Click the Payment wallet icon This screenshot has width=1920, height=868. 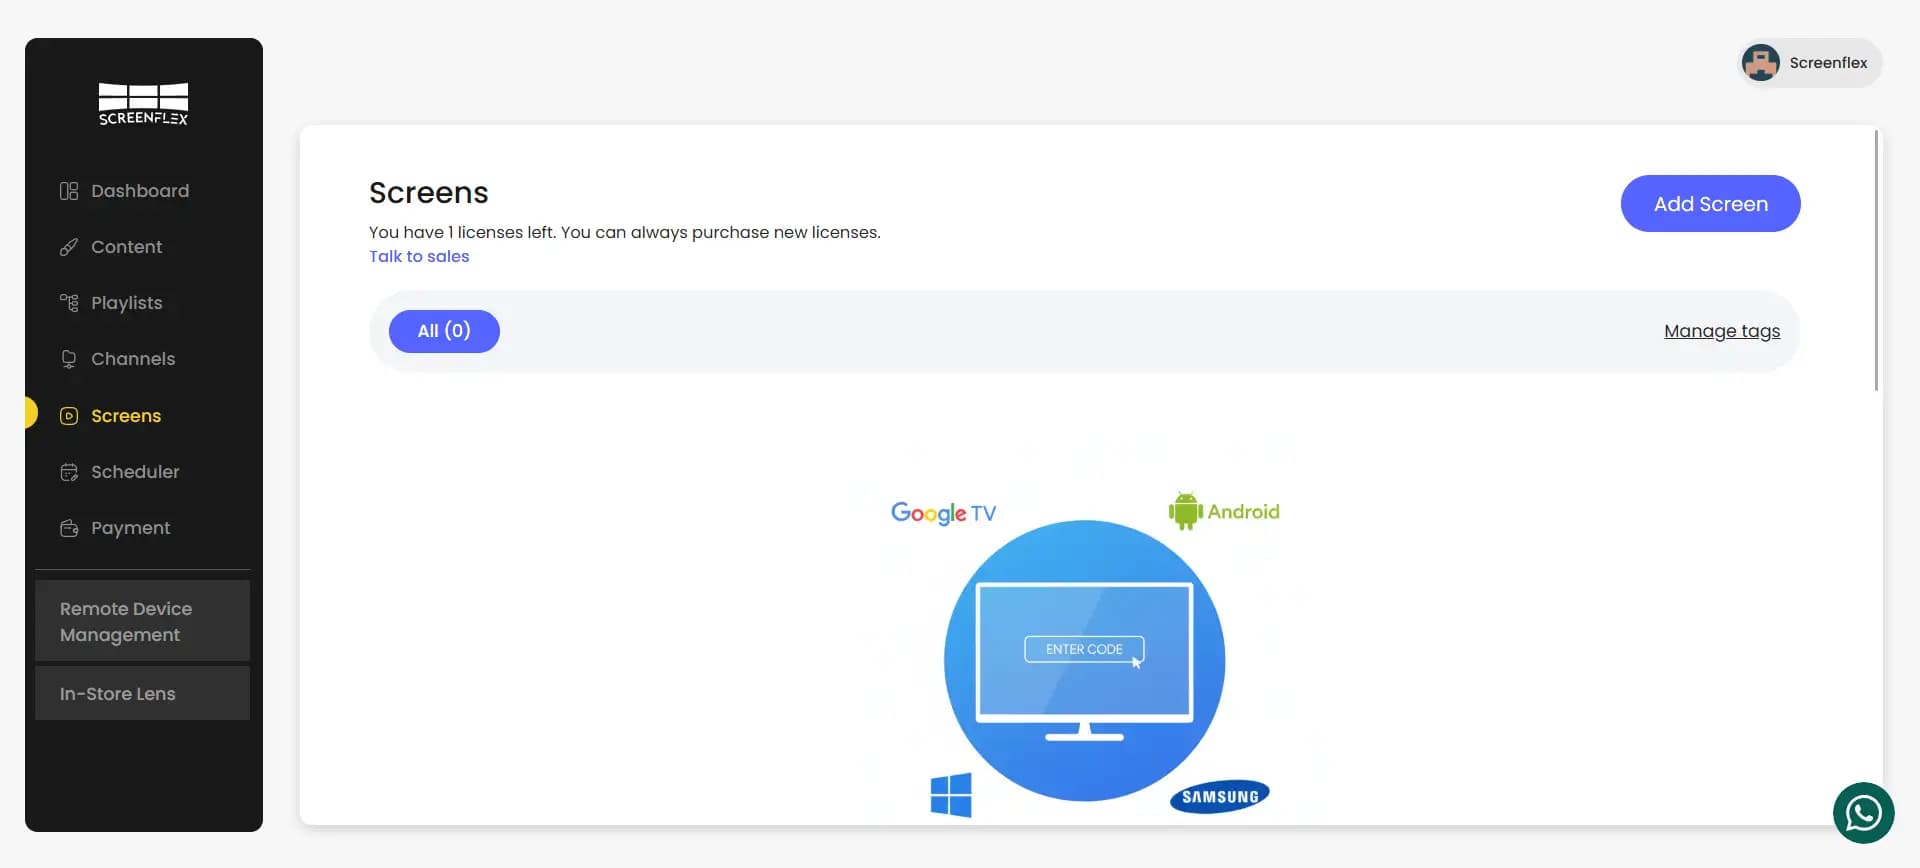(68, 528)
